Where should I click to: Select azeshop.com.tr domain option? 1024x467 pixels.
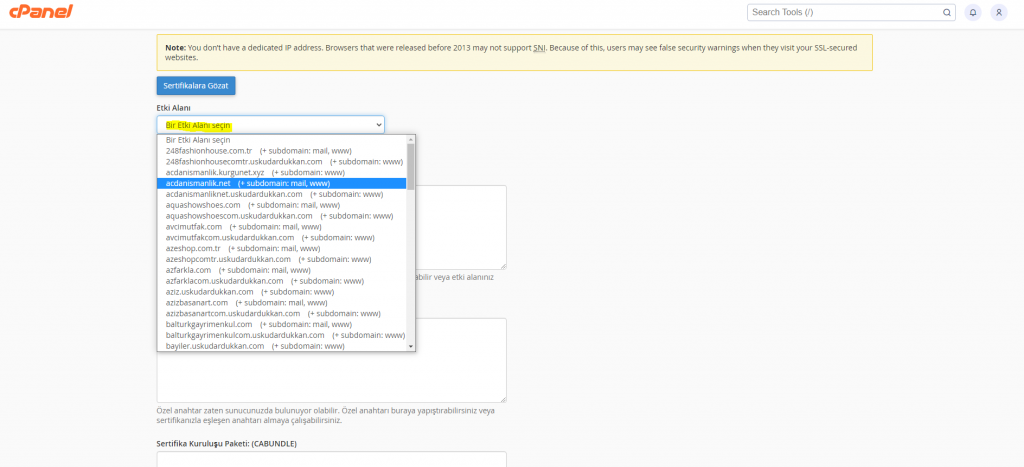[281, 248]
